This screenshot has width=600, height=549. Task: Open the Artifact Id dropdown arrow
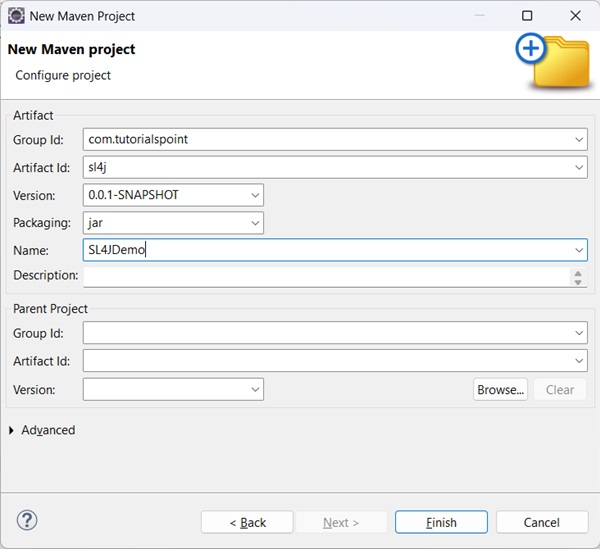[580, 167]
